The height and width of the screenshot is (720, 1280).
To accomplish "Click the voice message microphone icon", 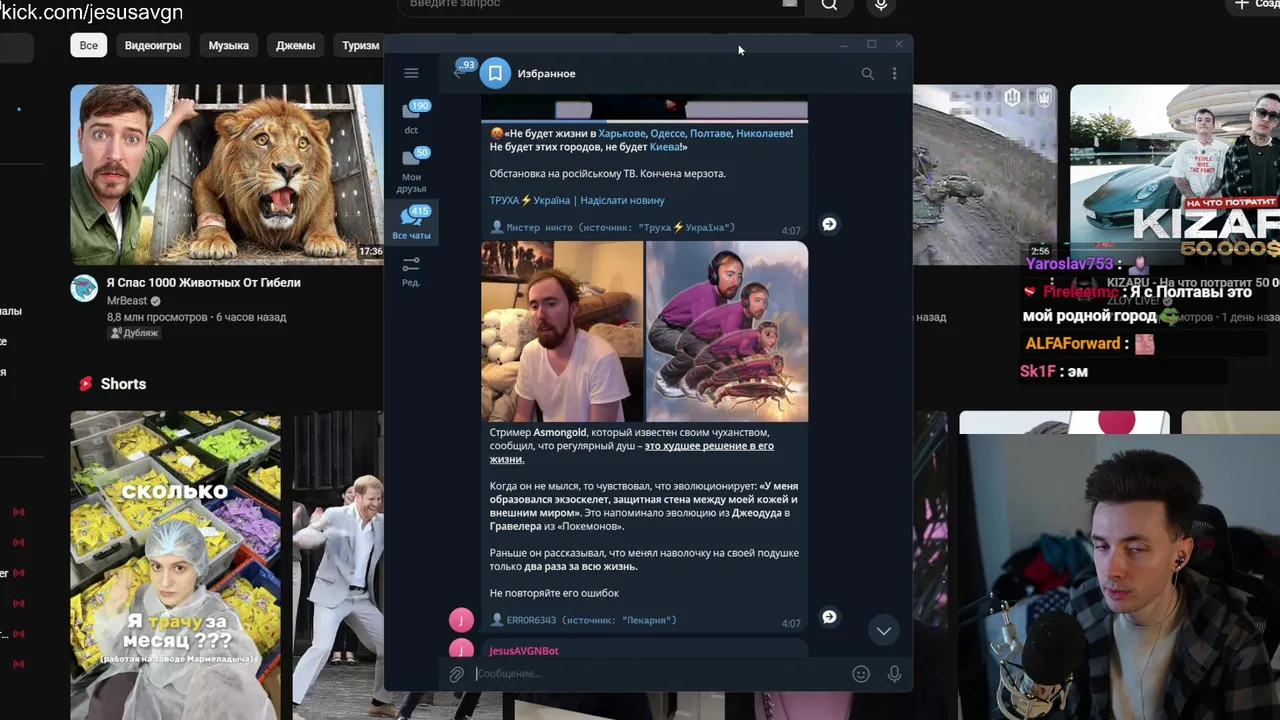I will point(894,674).
